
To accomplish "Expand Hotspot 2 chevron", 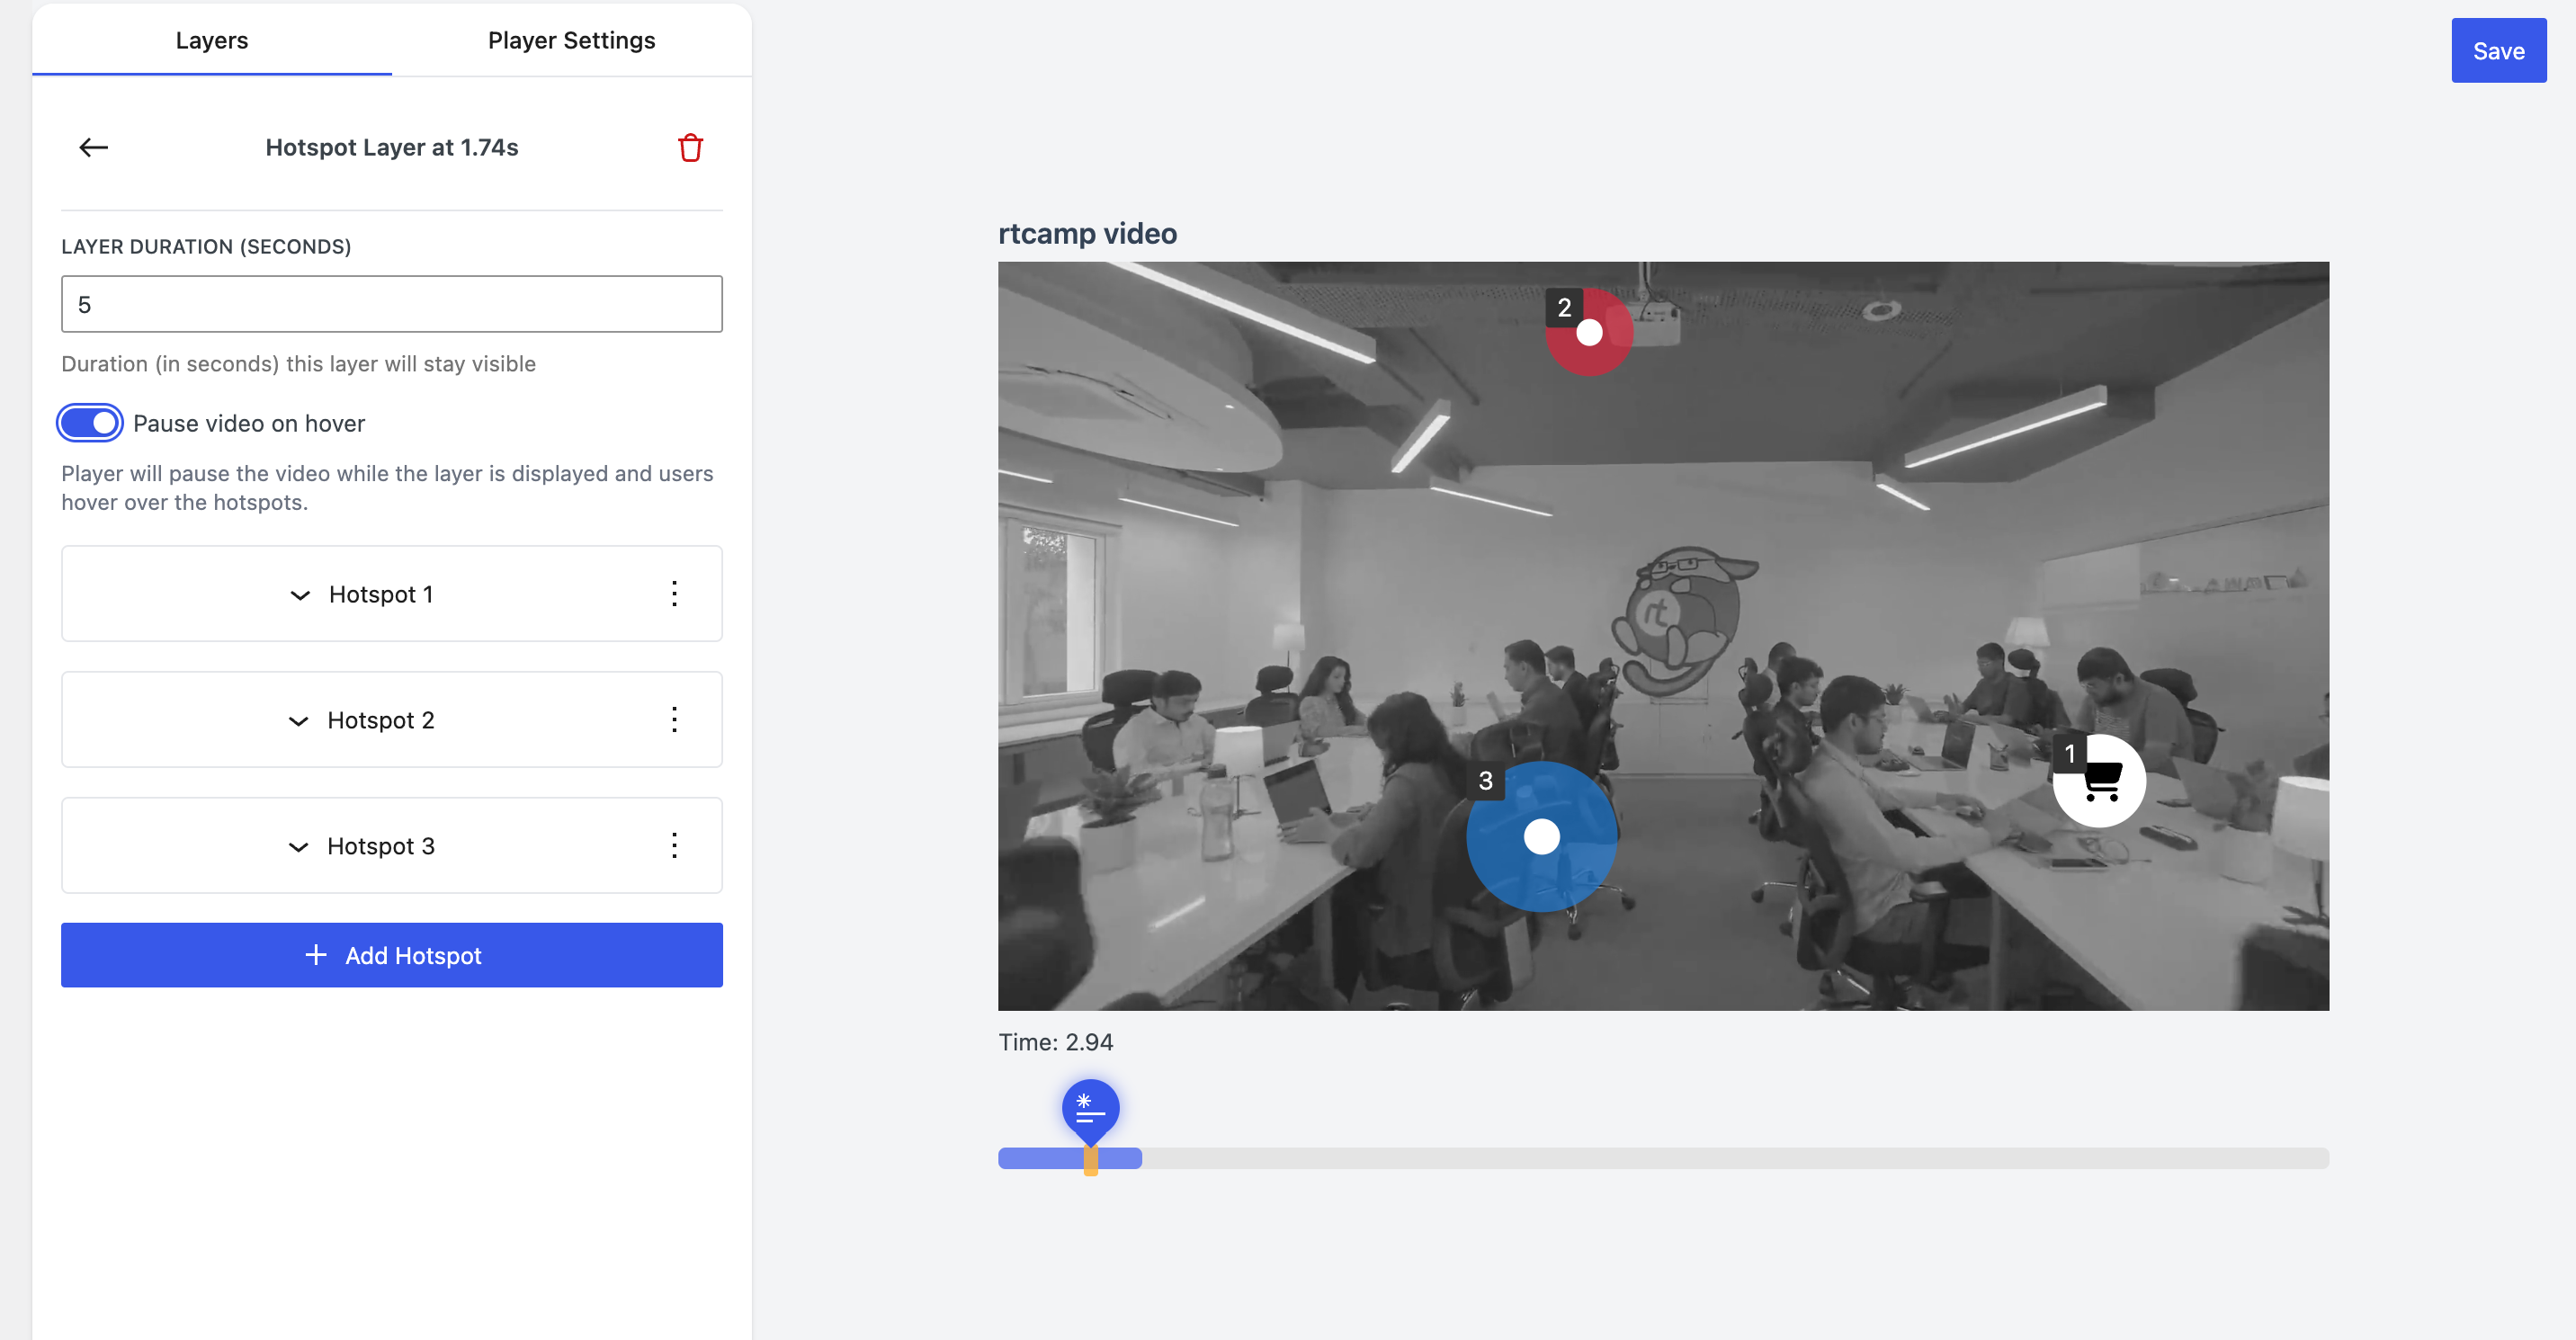I will point(298,722).
